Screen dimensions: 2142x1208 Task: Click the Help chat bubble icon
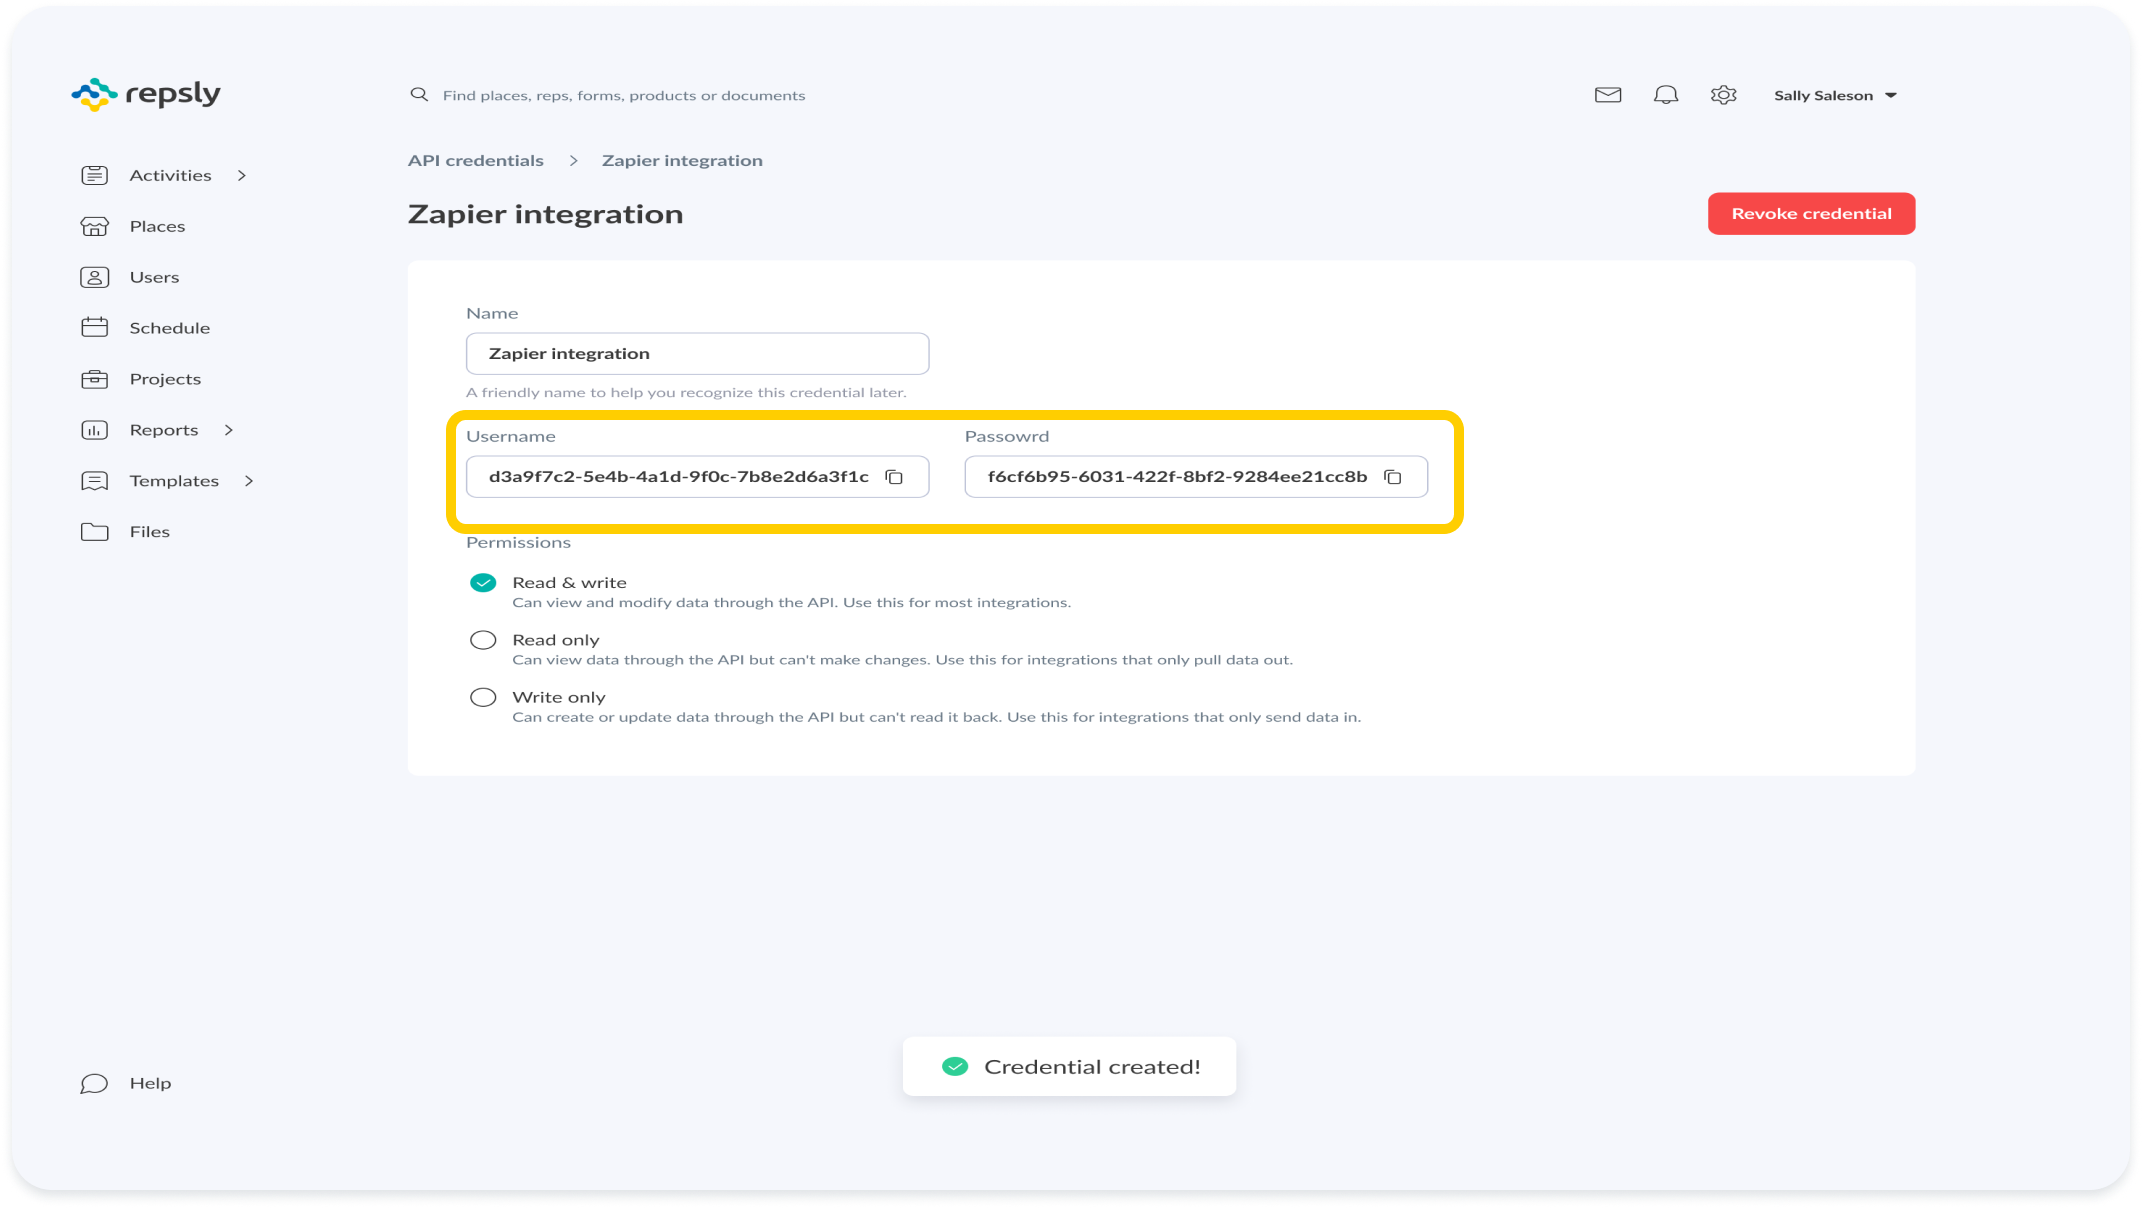95,1084
